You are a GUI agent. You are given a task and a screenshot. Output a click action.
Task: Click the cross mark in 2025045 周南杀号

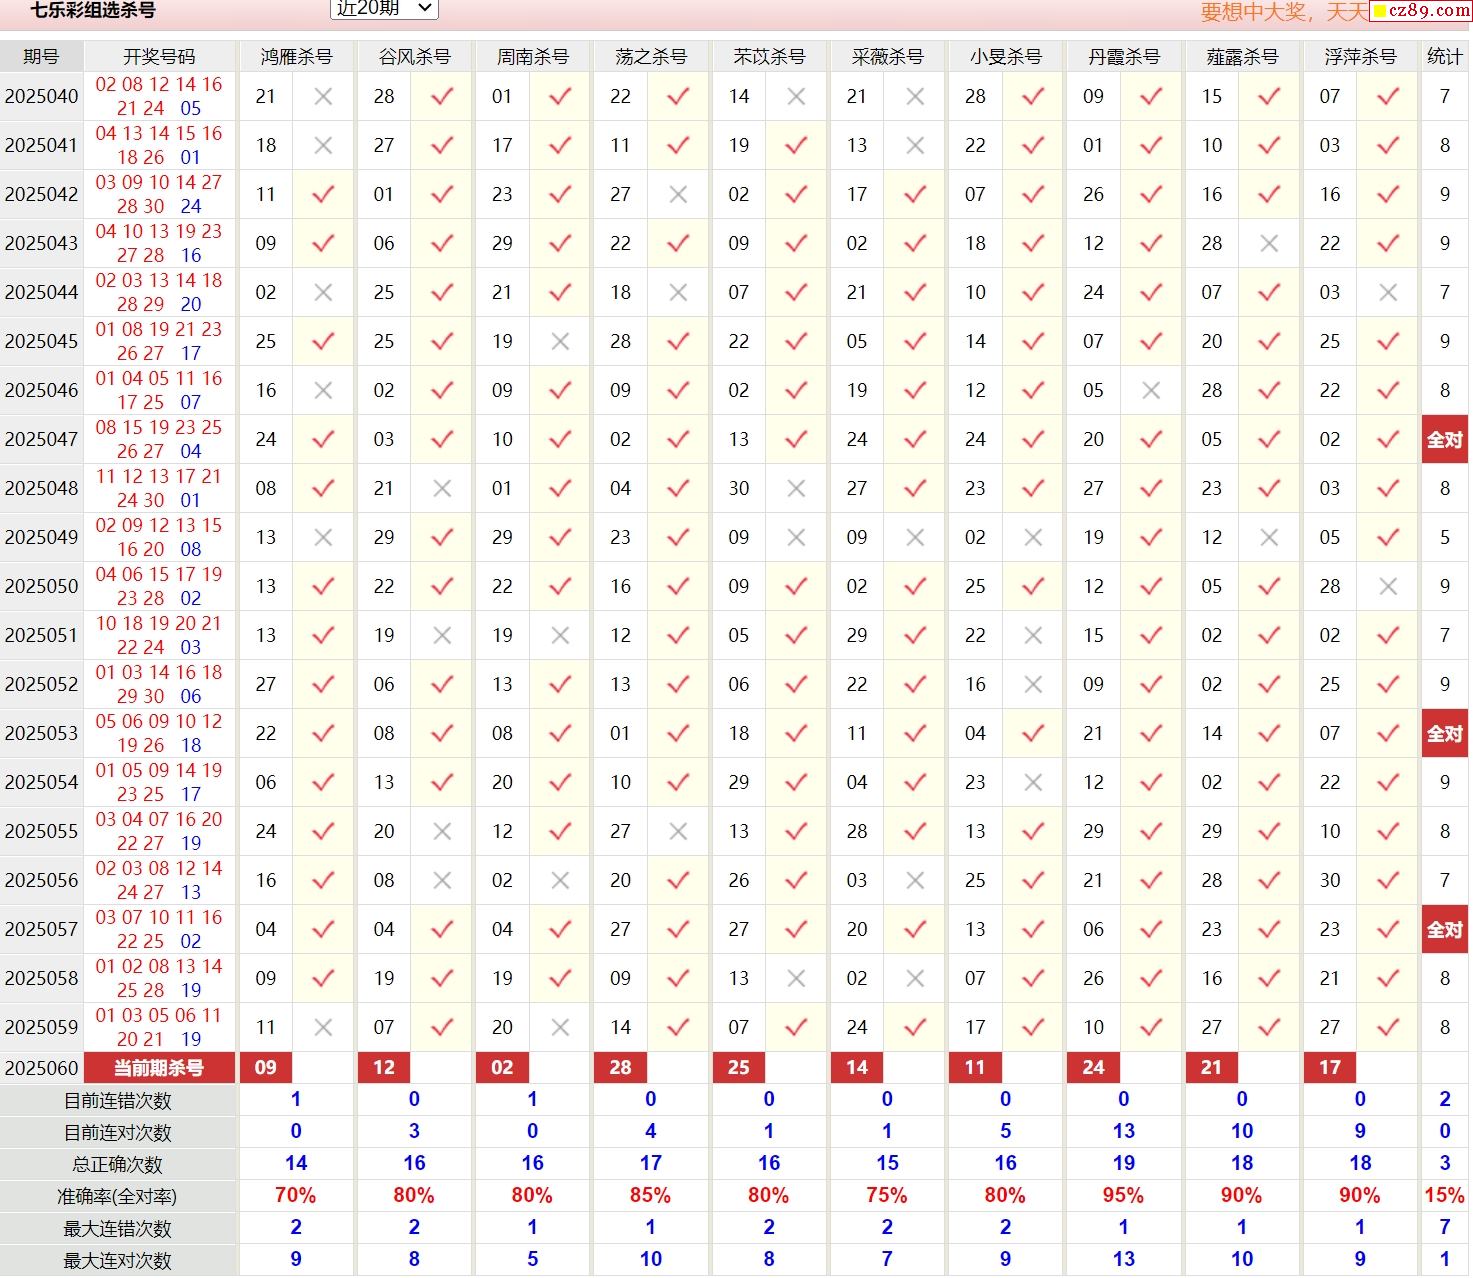click(560, 342)
